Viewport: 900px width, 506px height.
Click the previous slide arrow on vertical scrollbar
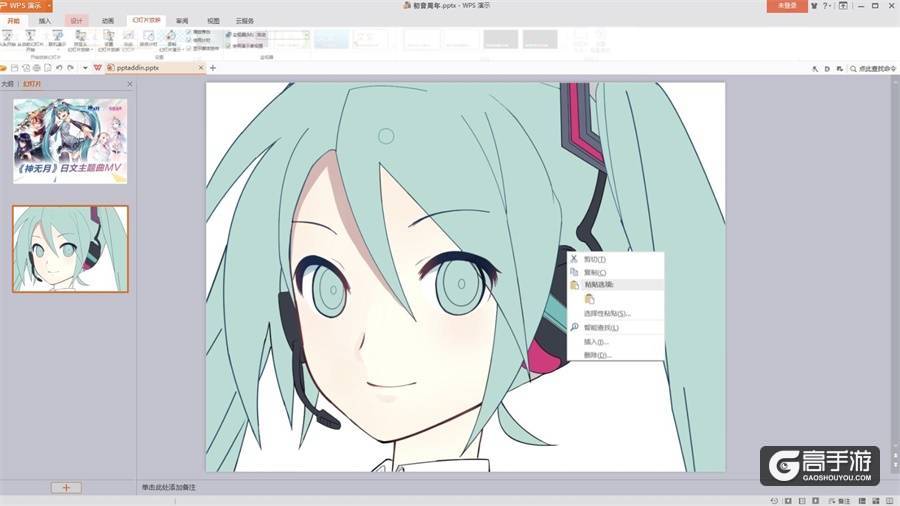pyautogui.click(x=896, y=456)
